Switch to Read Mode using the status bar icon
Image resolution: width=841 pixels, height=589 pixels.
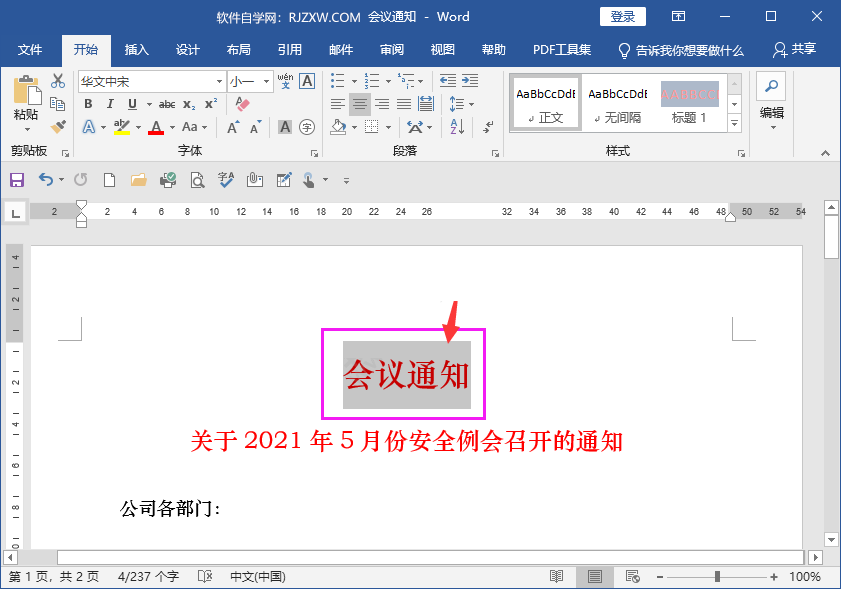coord(557,576)
